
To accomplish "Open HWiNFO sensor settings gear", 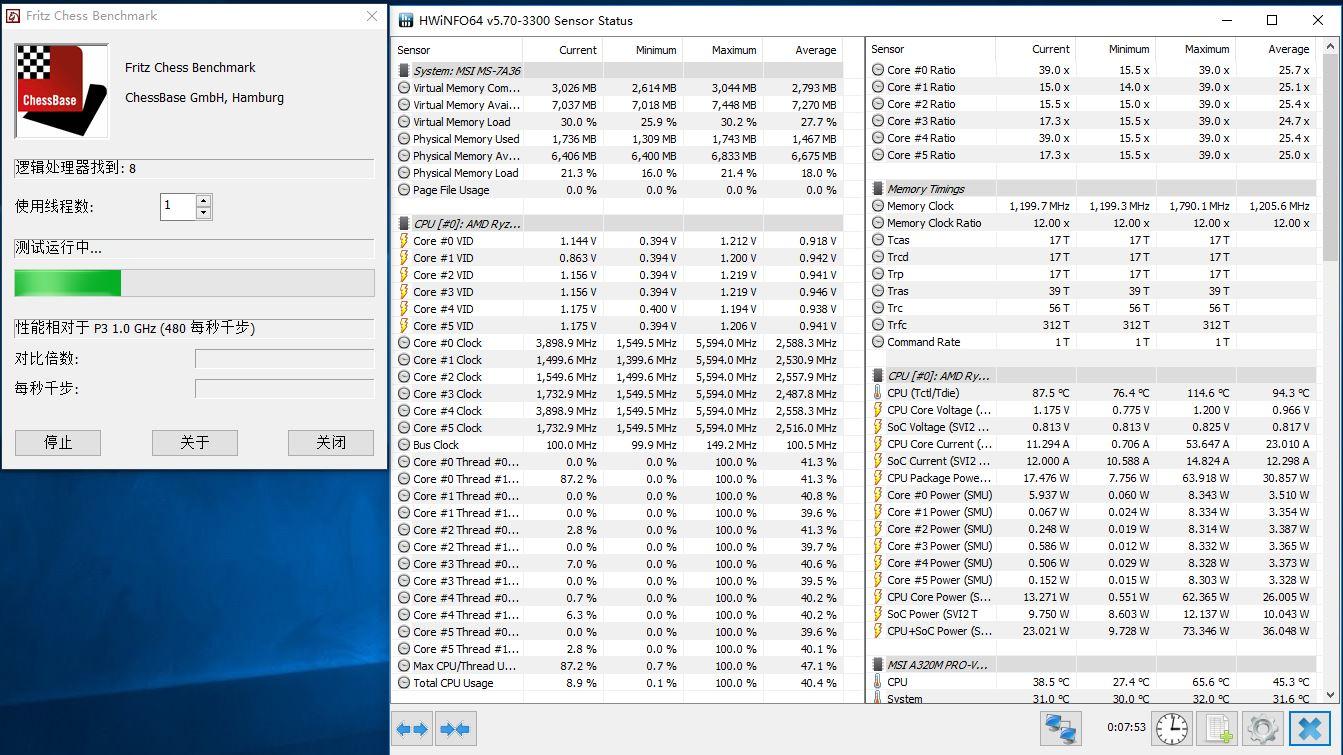I will (x=1262, y=729).
